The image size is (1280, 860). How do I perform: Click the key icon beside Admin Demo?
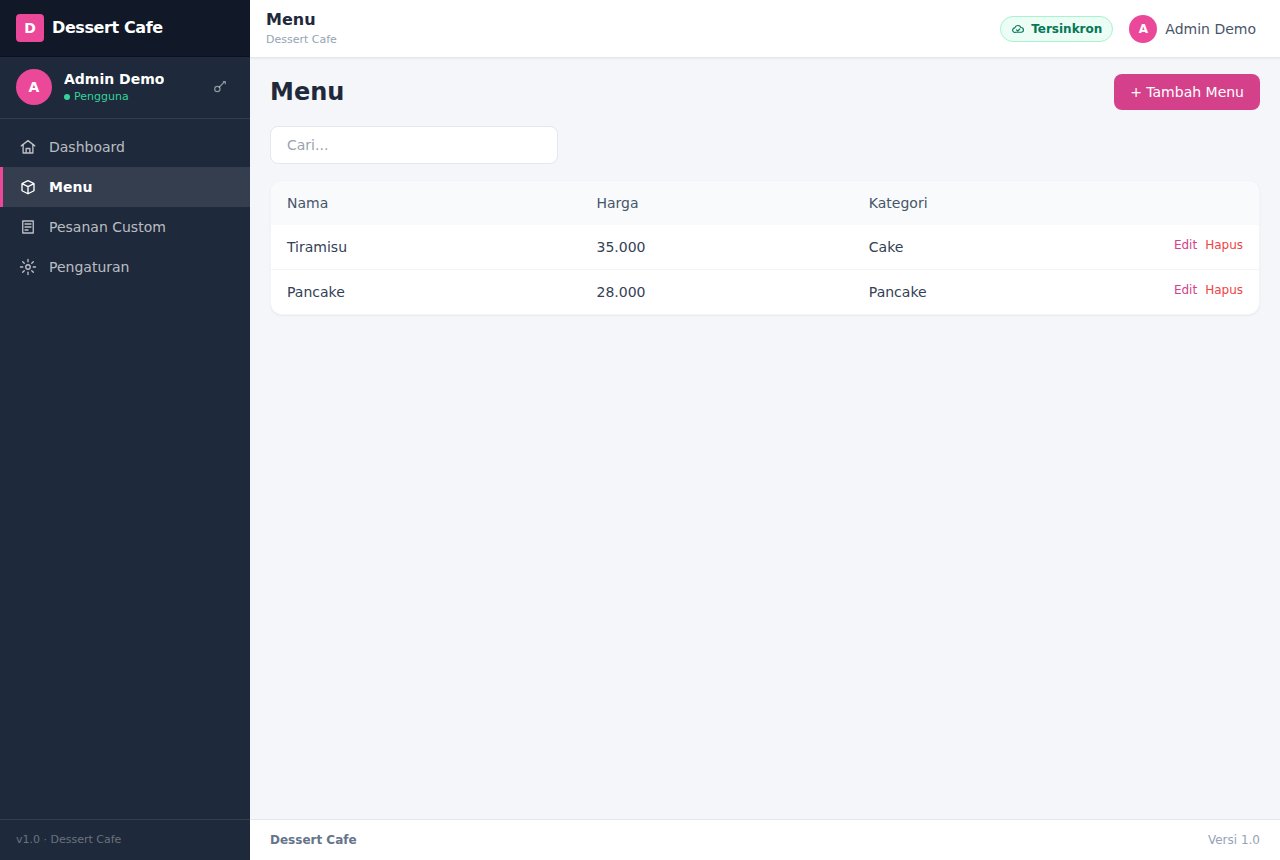point(220,87)
